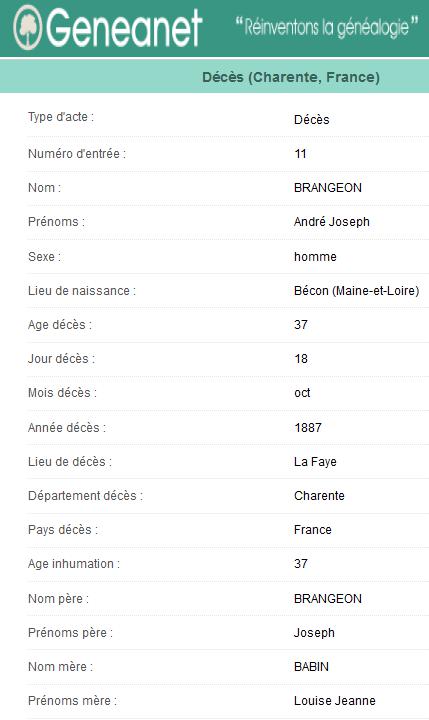Click the mother's surname BABIN
This screenshot has height=720, width=429.
pyautogui.click(x=311, y=667)
